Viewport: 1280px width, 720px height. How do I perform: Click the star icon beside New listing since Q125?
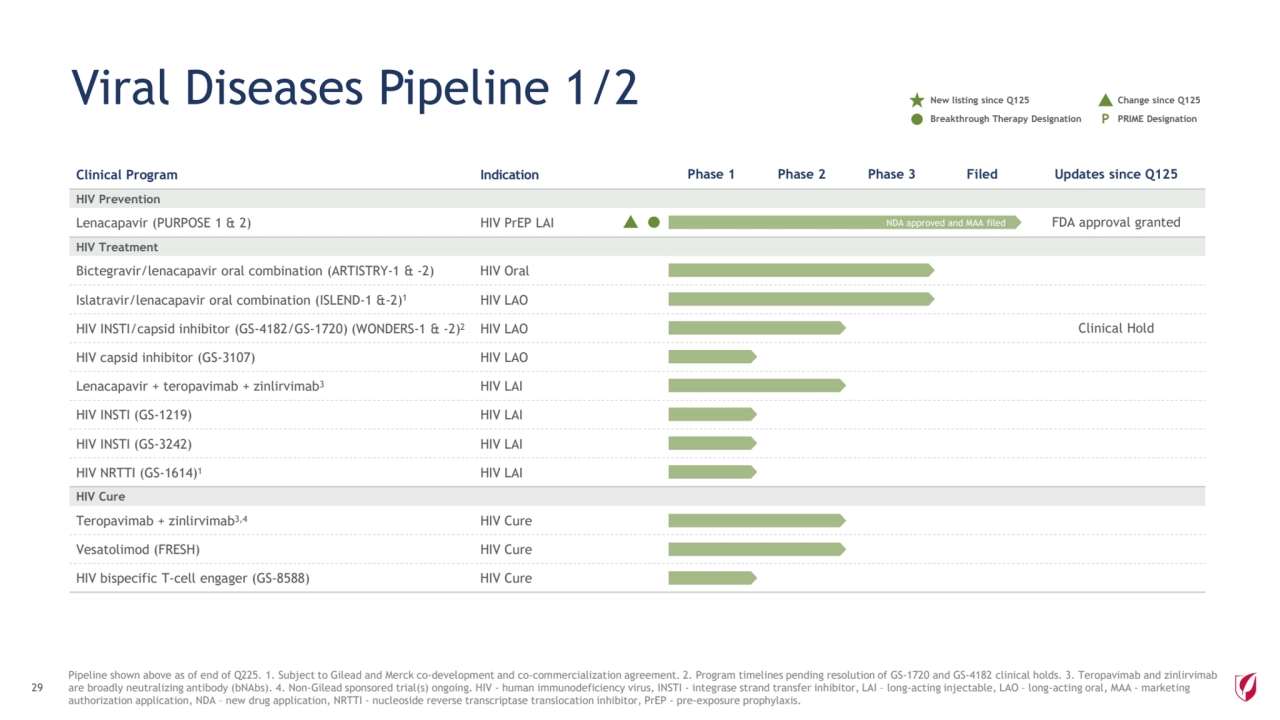917,100
